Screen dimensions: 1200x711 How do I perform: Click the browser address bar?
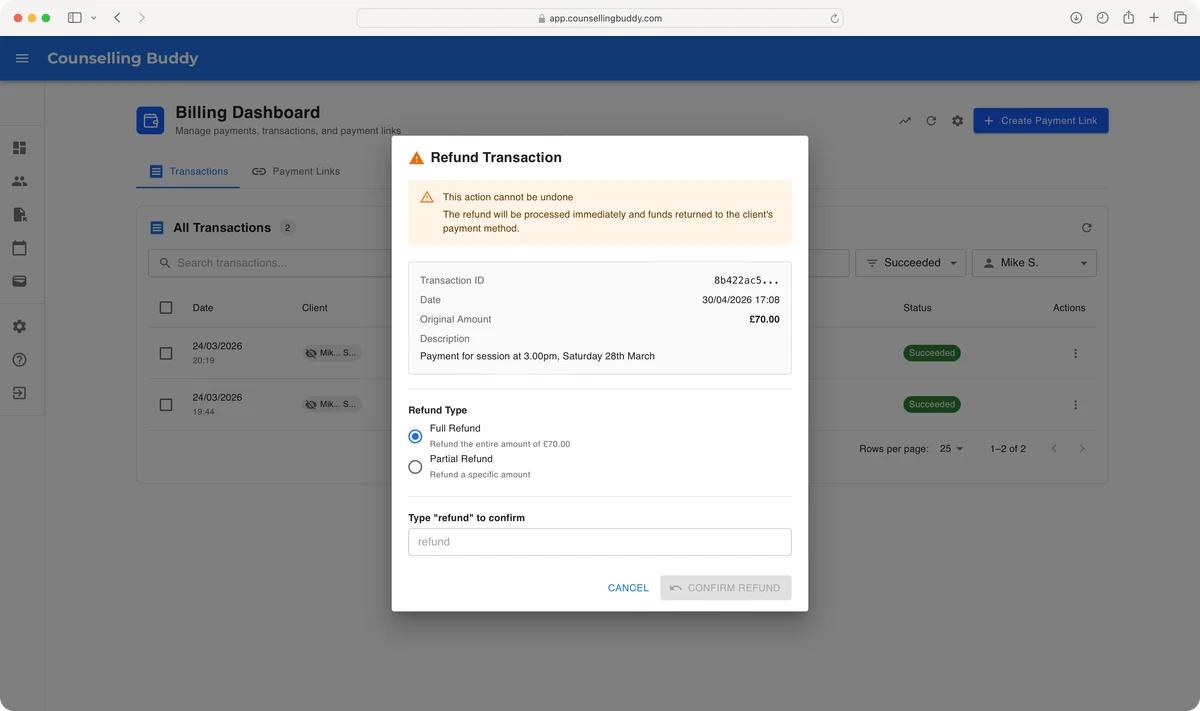point(600,18)
